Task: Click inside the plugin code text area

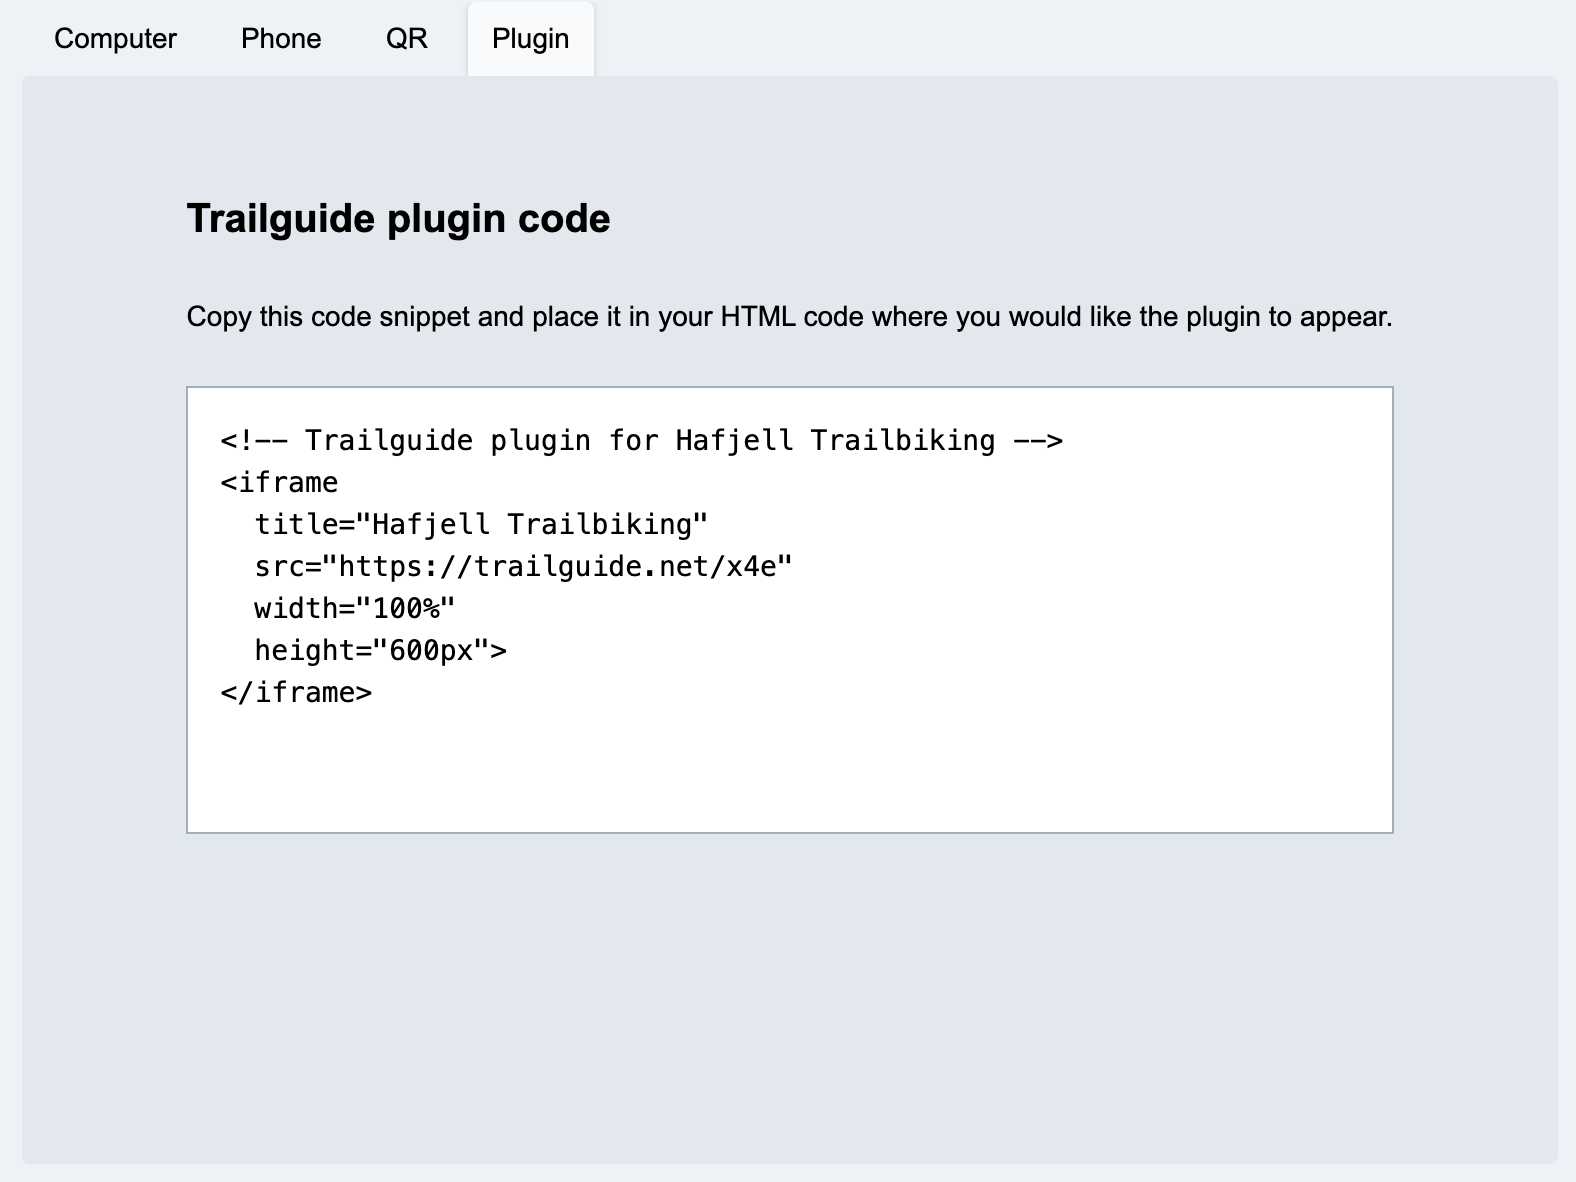Action: click(x=790, y=610)
